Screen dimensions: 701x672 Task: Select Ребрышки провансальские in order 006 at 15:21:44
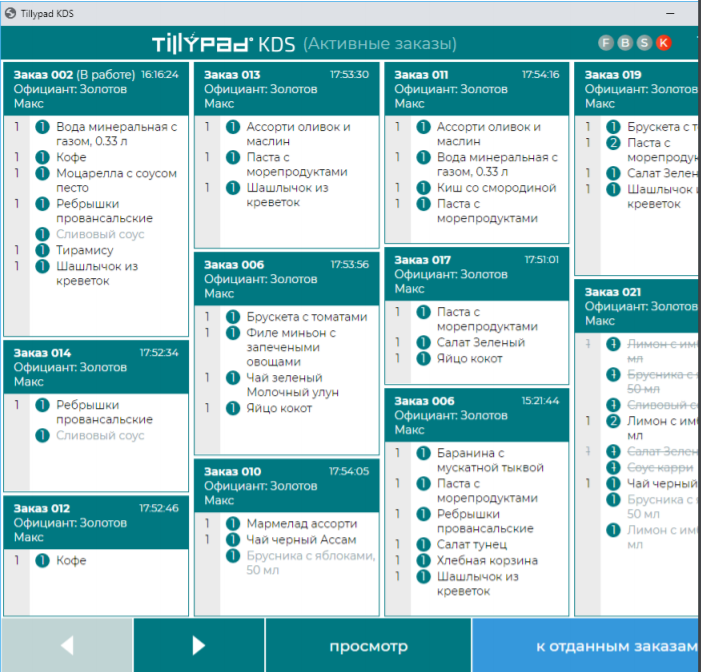point(485,521)
